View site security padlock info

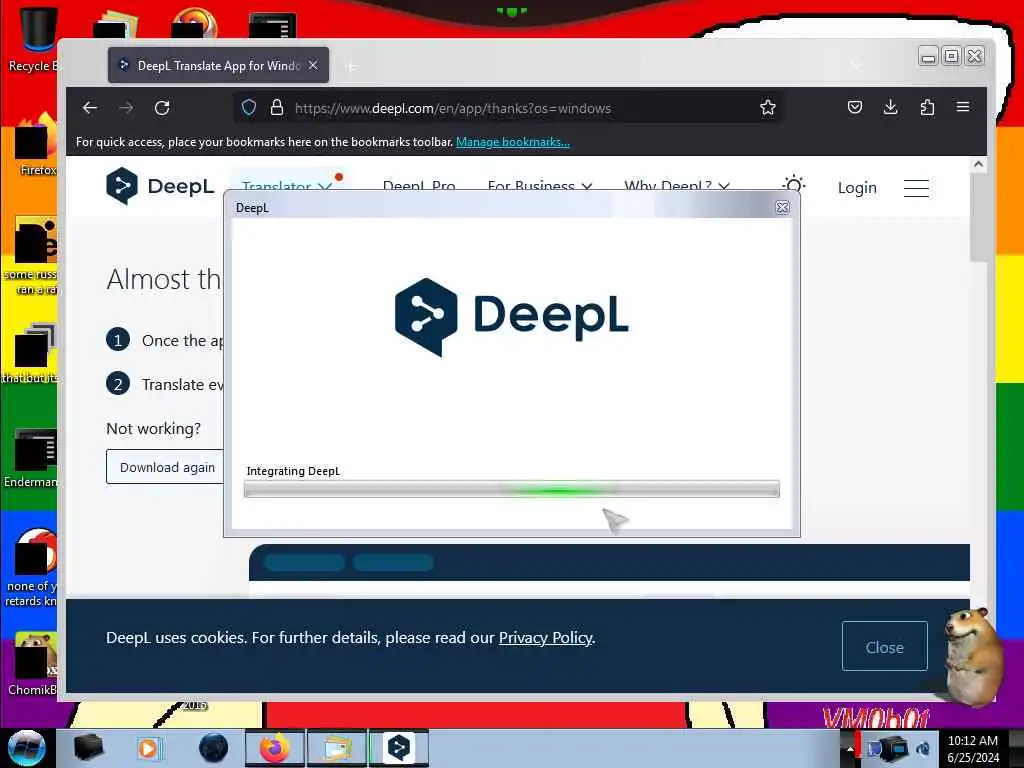(277, 108)
